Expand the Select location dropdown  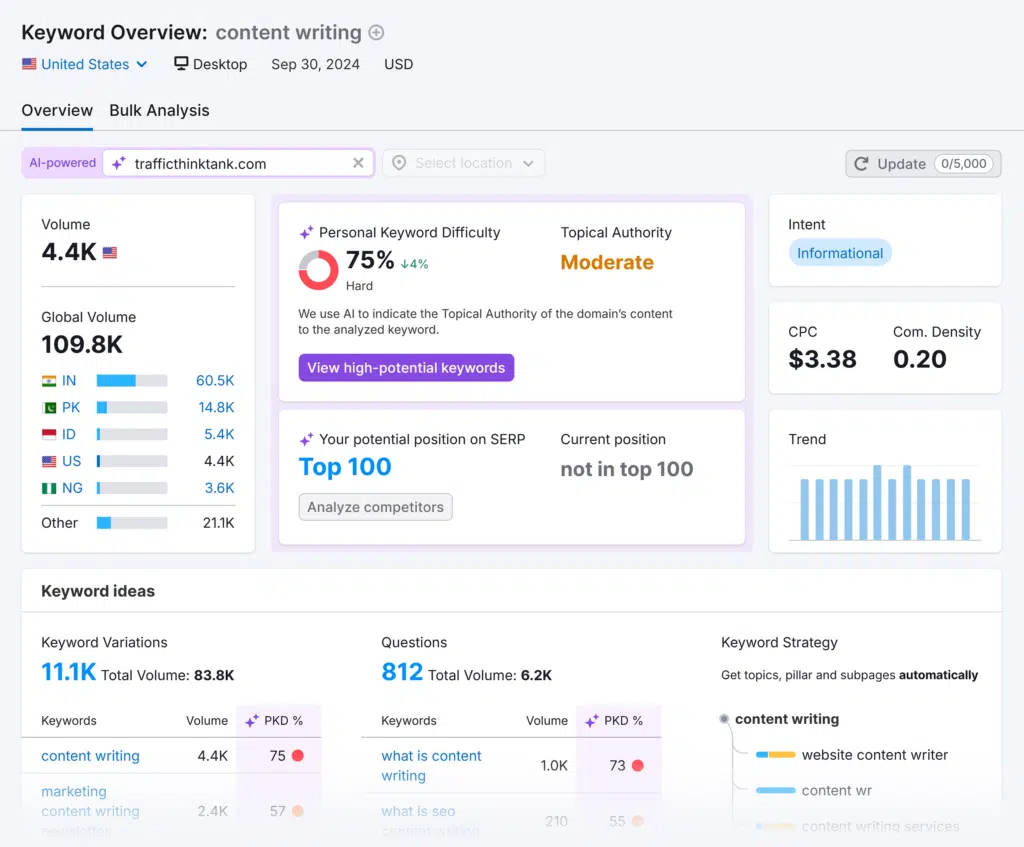tap(465, 163)
